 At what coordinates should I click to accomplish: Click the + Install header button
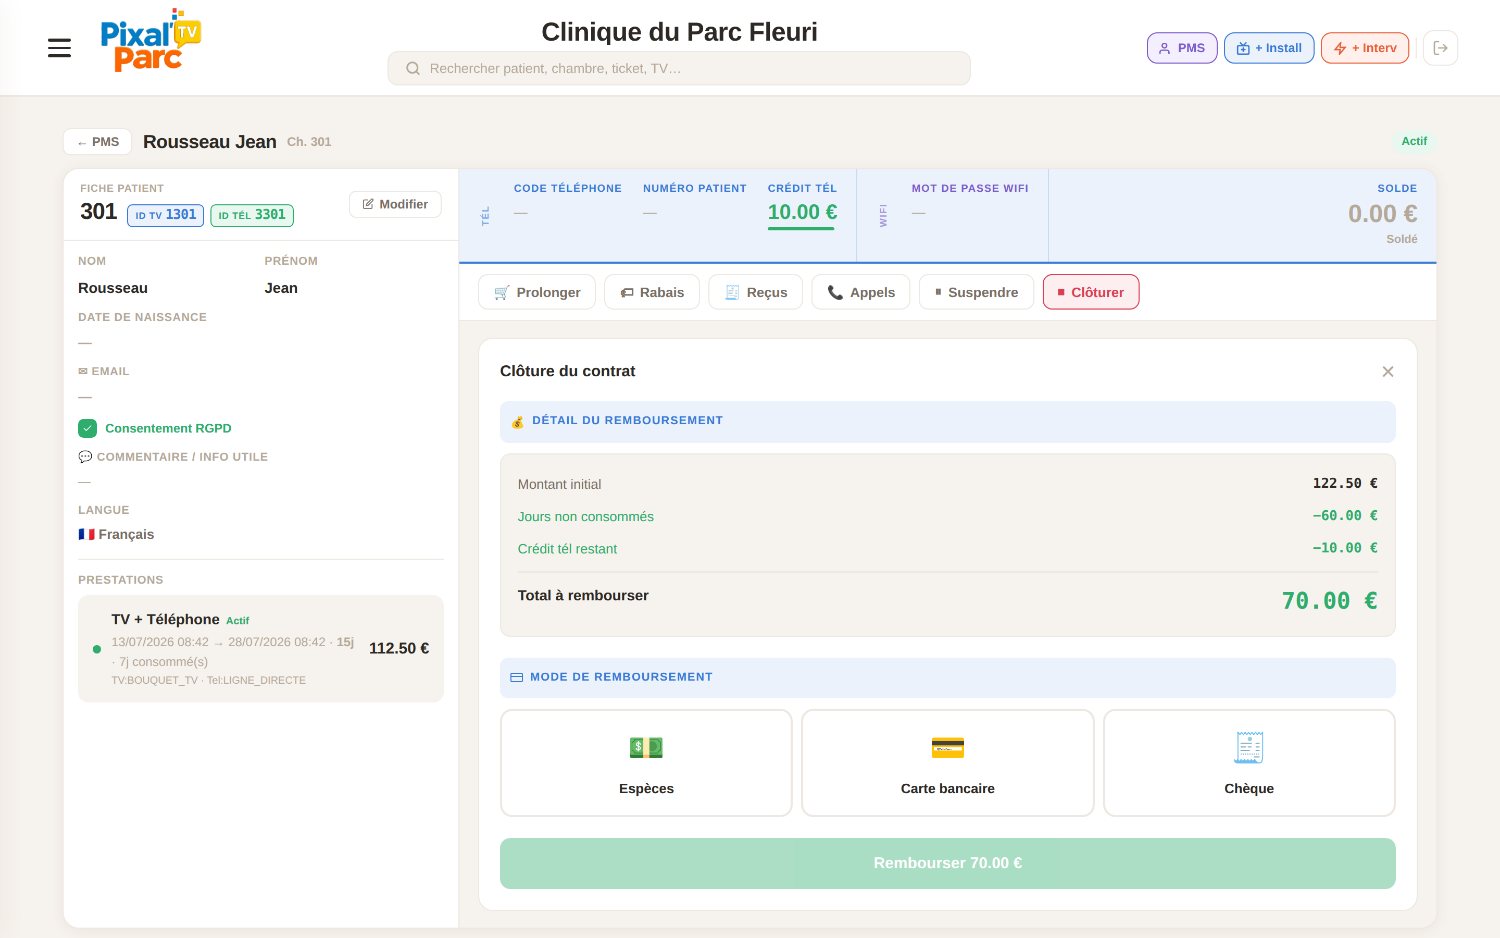pos(1269,48)
